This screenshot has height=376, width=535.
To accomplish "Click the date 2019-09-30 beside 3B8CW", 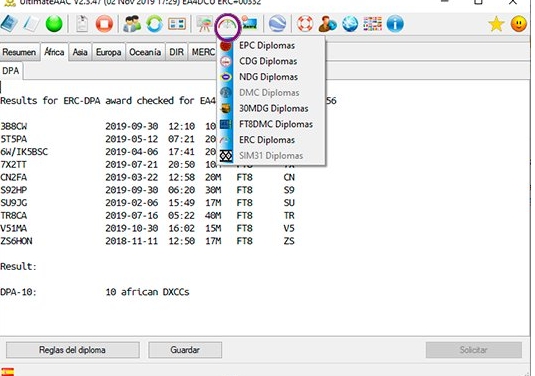I will (132, 127).
